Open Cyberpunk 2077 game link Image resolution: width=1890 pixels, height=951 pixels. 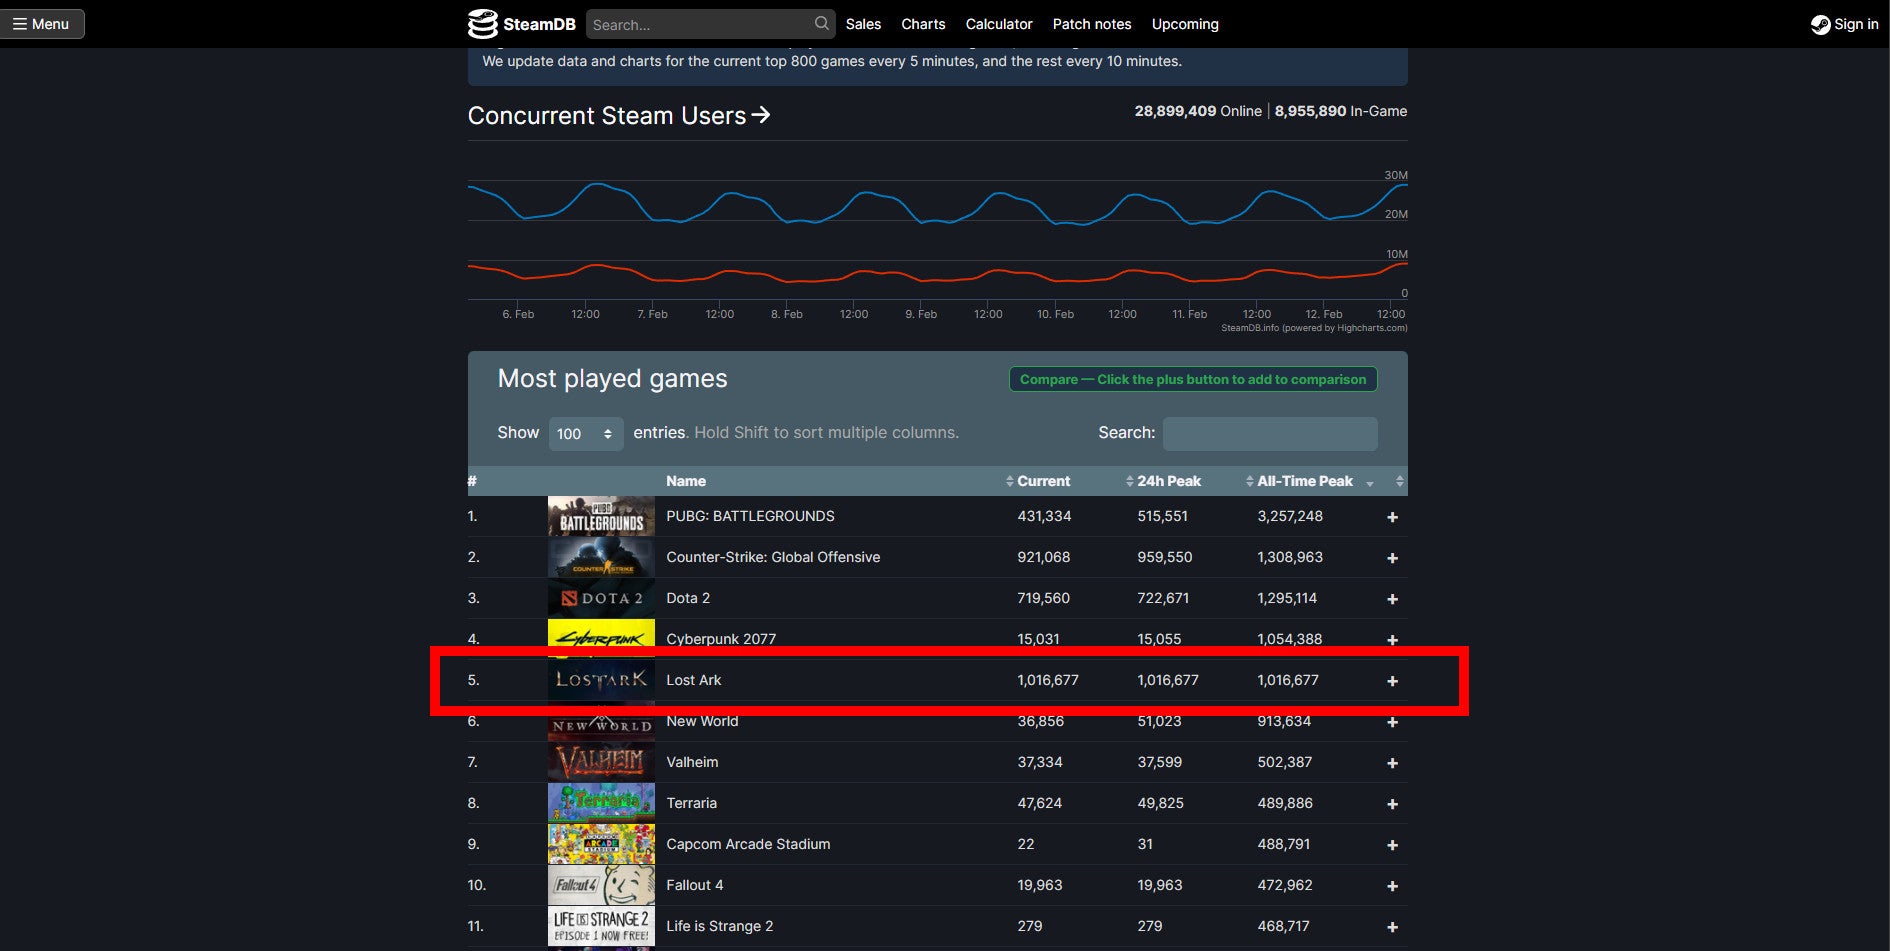[x=721, y=639]
